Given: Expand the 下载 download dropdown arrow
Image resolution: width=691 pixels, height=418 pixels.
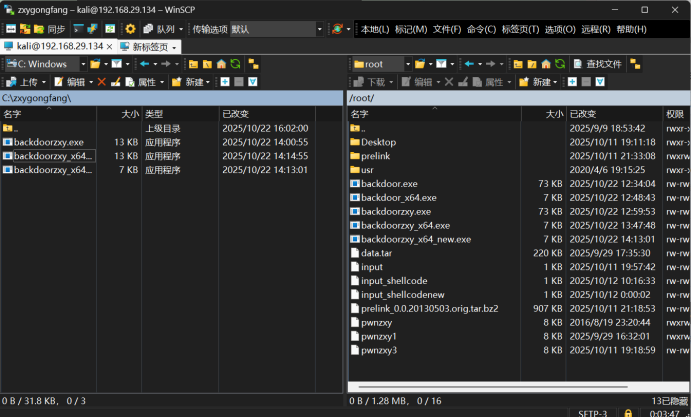Looking at the screenshot, I should coord(391,82).
